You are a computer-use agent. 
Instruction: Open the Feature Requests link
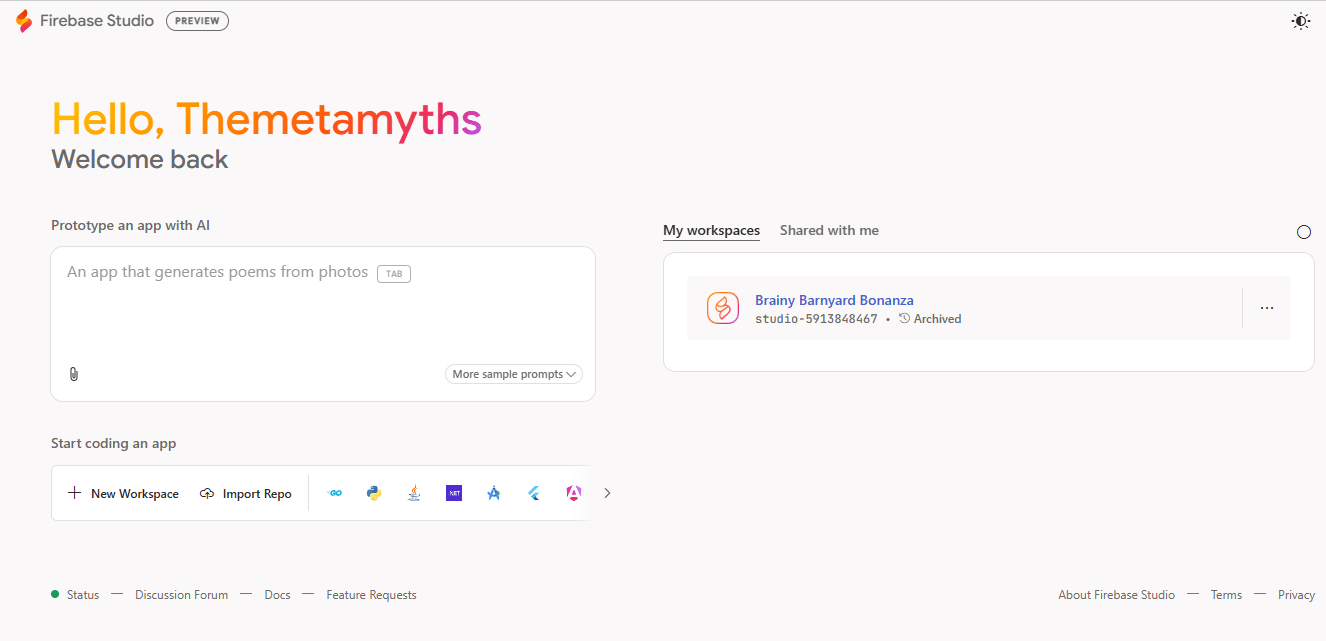tap(371, 595)
